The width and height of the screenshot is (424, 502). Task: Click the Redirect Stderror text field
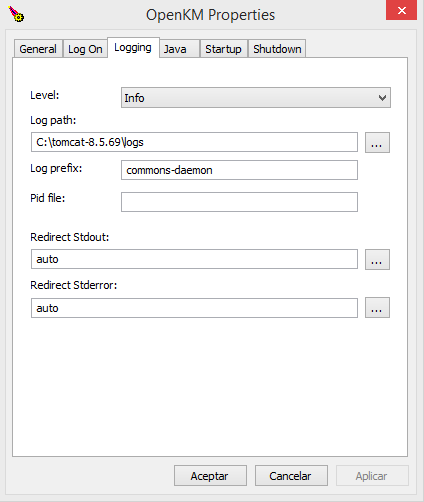pyautogui.click(x=194, y=308)
